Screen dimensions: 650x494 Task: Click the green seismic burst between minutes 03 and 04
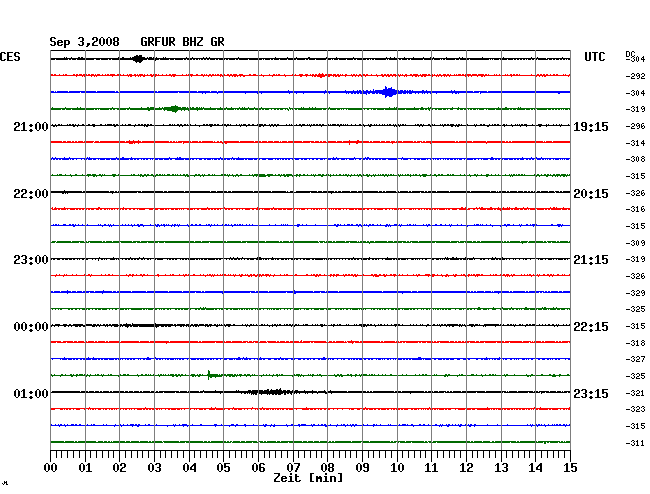pos(174,109)
